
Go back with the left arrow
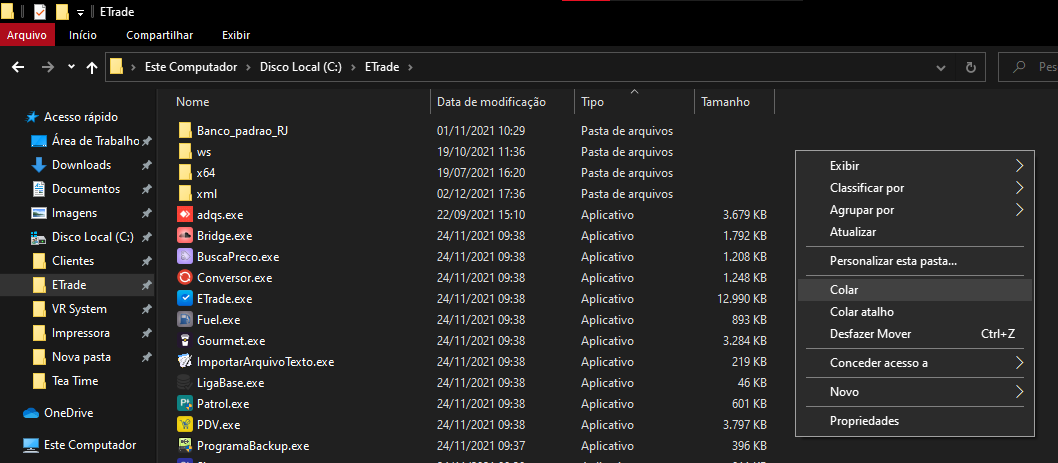(18, 67)
